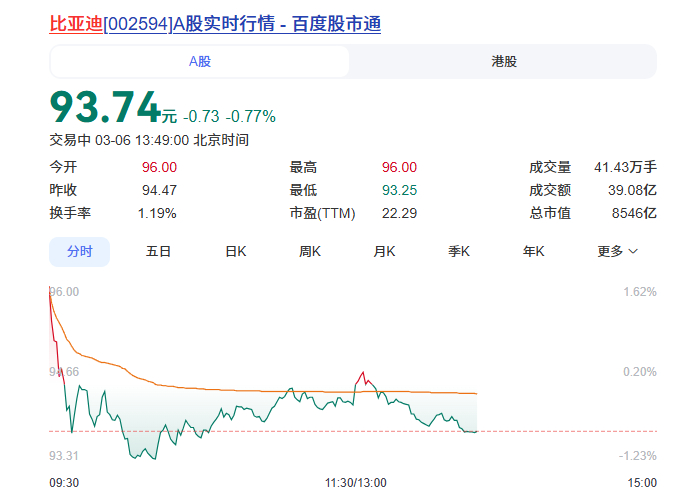Click the price change -0.73 value
This screenshot has height=499, width=692.
pos(201,116)
